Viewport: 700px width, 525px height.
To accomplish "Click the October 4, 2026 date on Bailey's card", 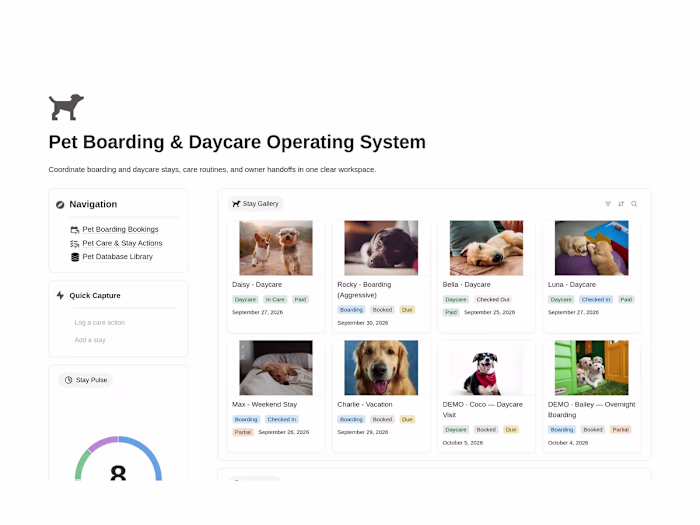I will click(568, 443).
